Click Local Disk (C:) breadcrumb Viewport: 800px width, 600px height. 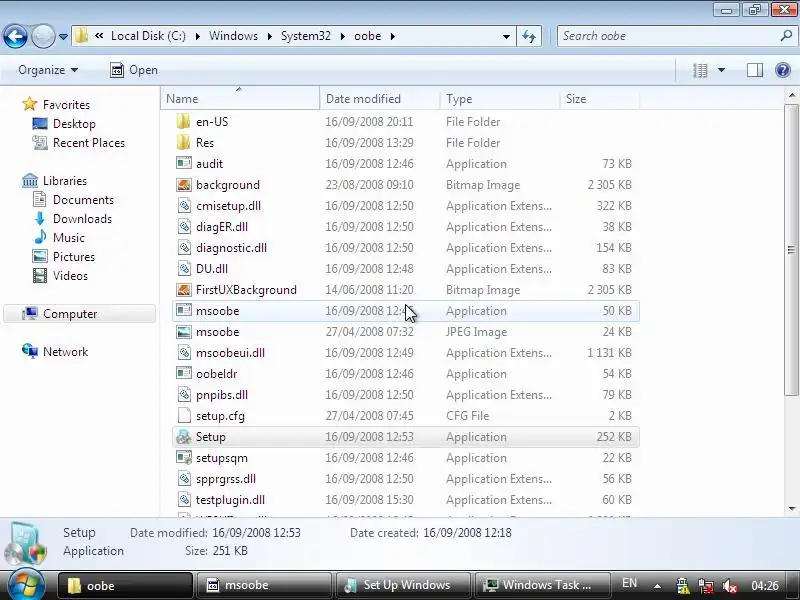148,36
